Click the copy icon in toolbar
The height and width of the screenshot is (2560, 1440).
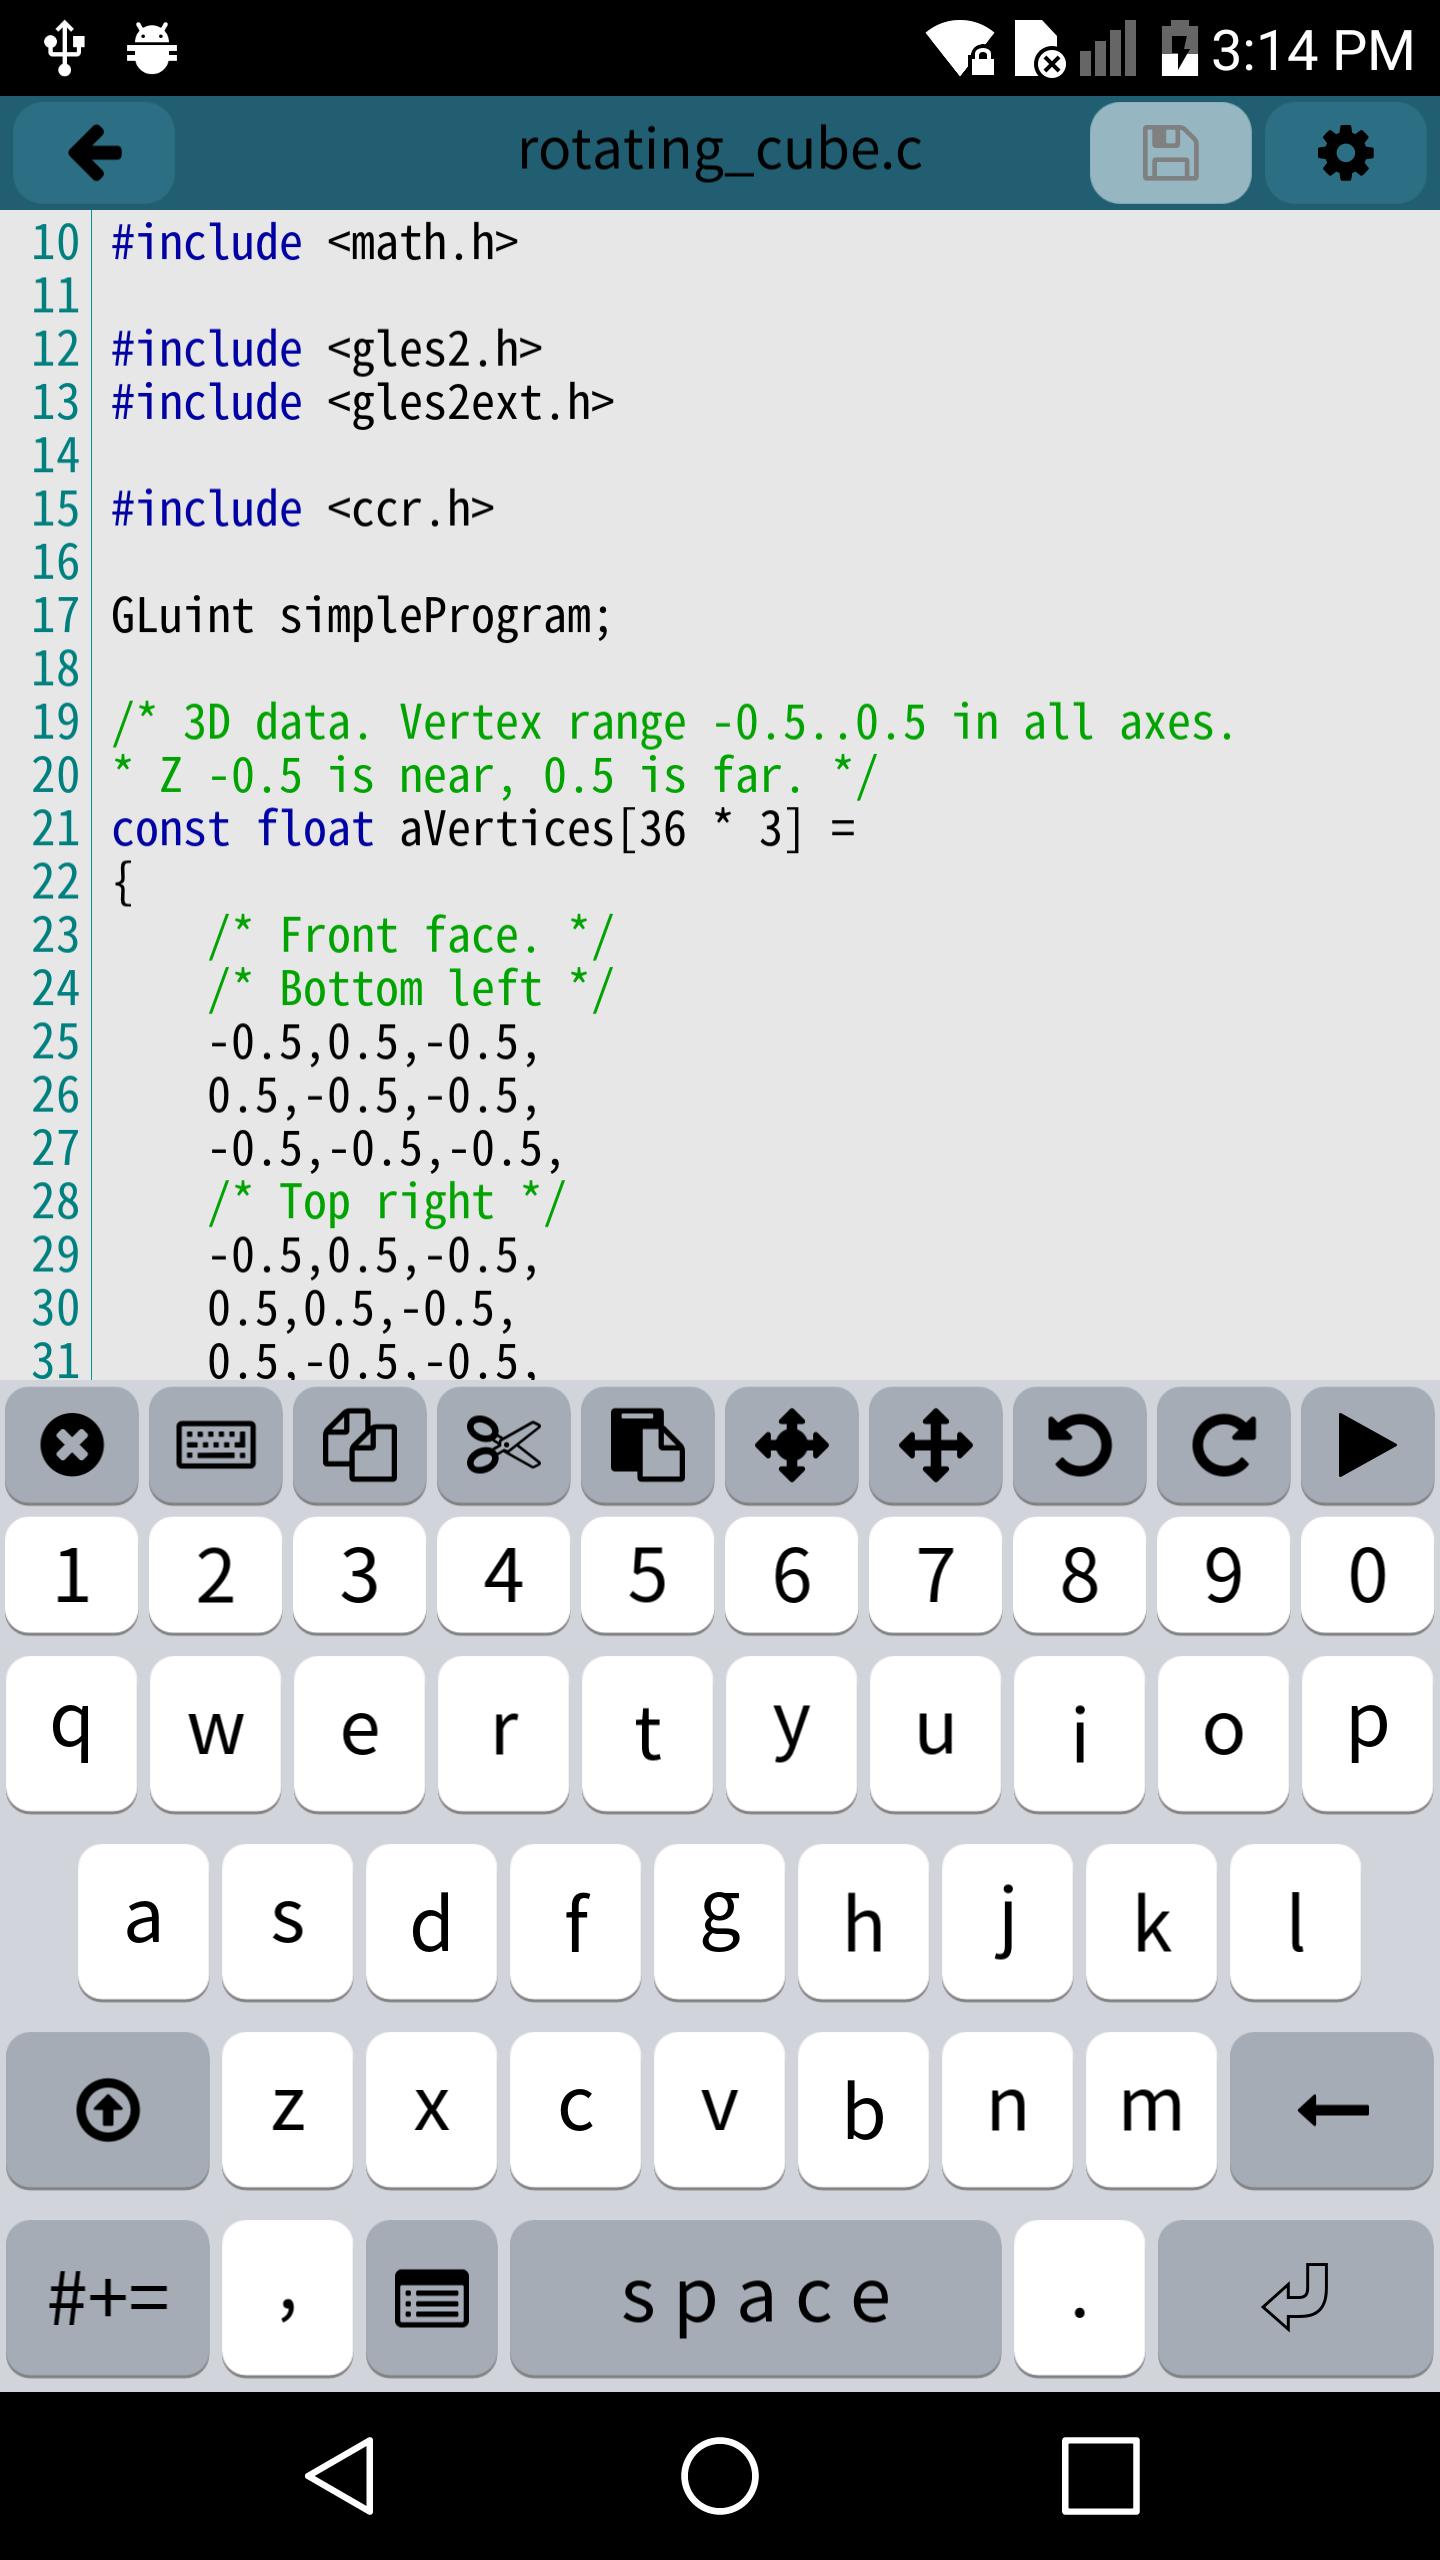360,1445
